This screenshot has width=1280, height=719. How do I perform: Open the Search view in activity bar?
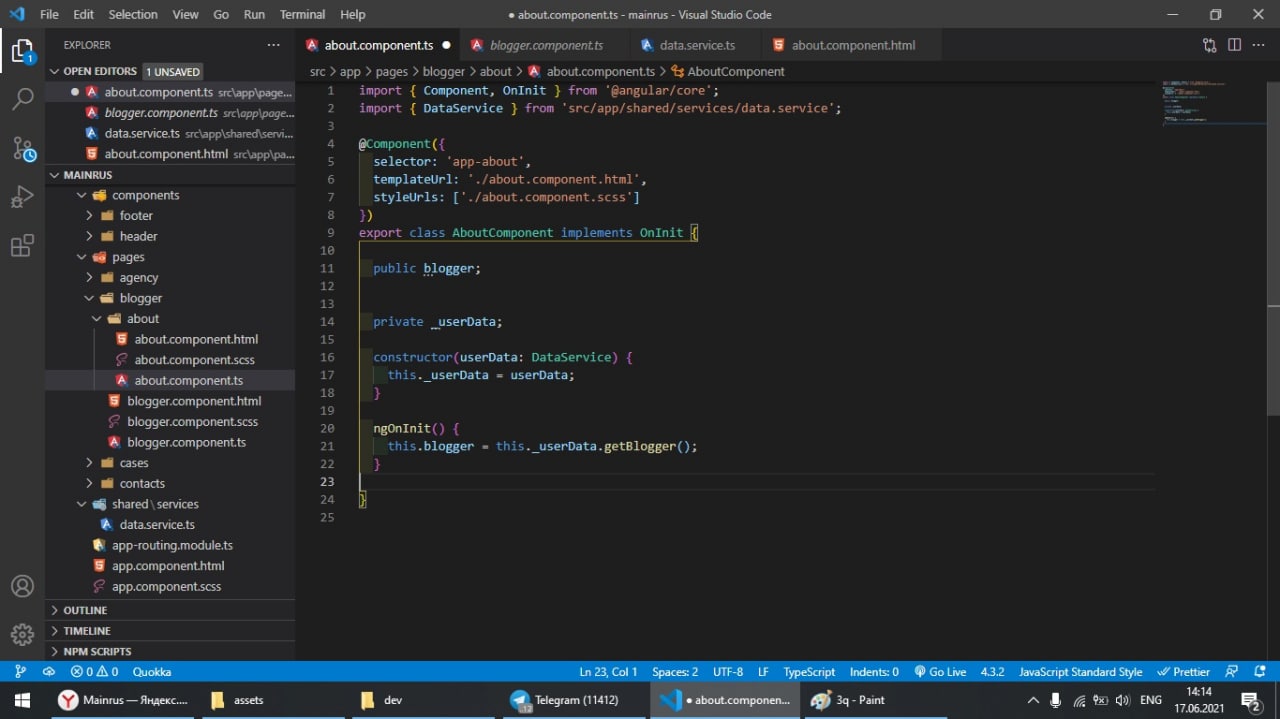(x=22, y=99)
